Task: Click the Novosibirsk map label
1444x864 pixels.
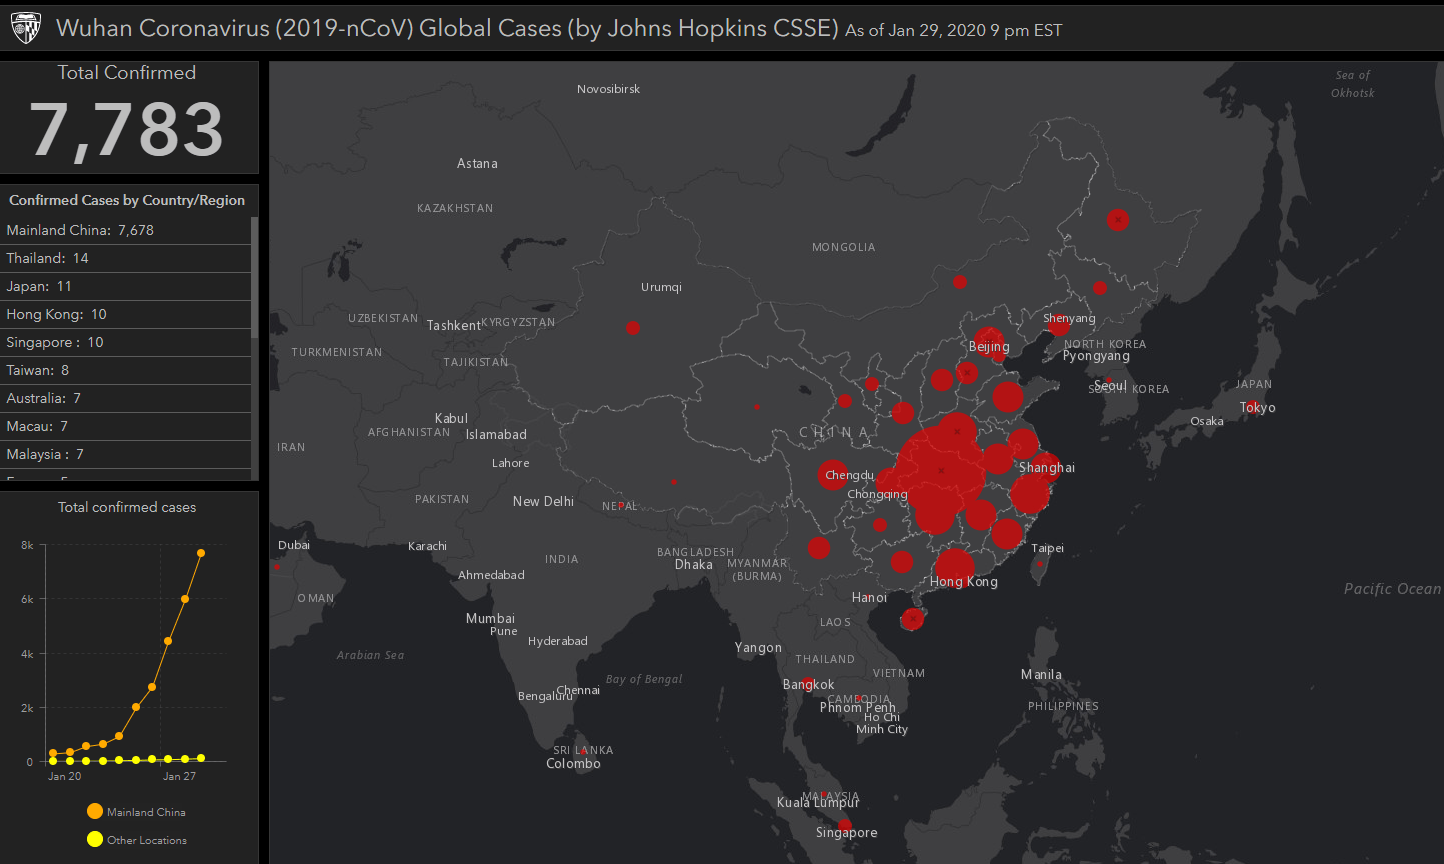Action: (x=608, y=89)
